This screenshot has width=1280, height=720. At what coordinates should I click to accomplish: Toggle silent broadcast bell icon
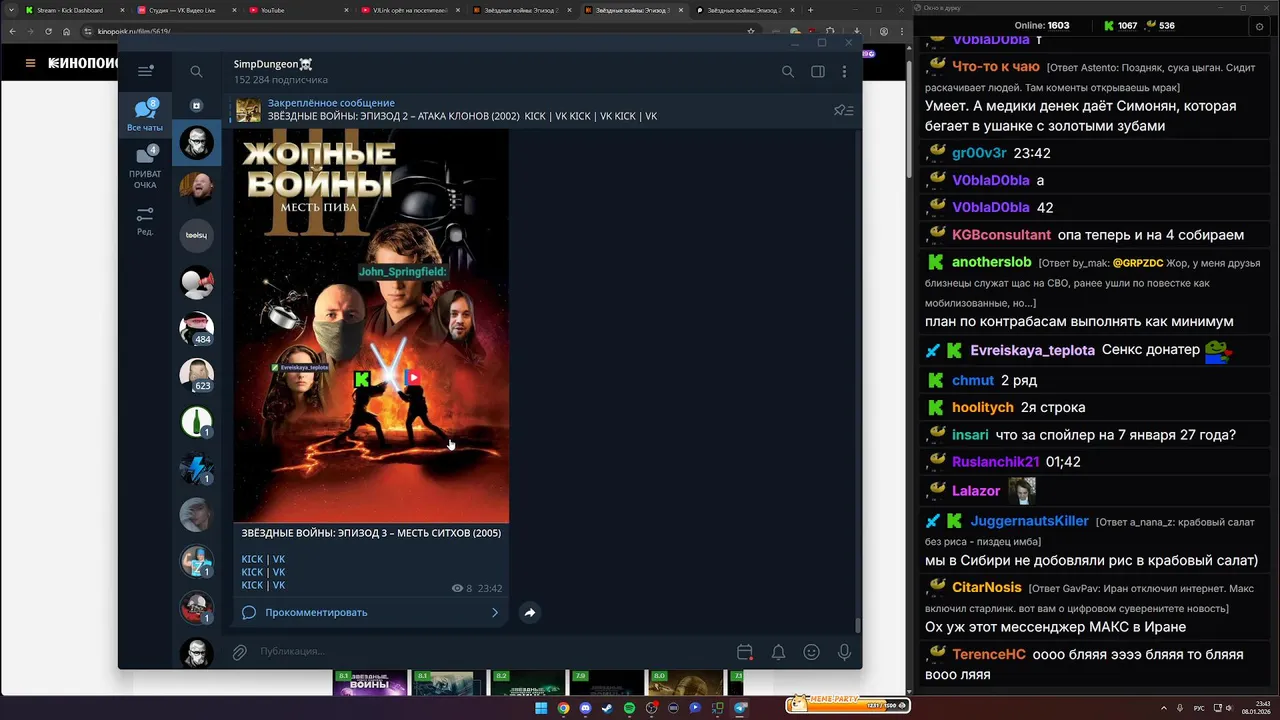pyautogui.click(x=778, y=652)
